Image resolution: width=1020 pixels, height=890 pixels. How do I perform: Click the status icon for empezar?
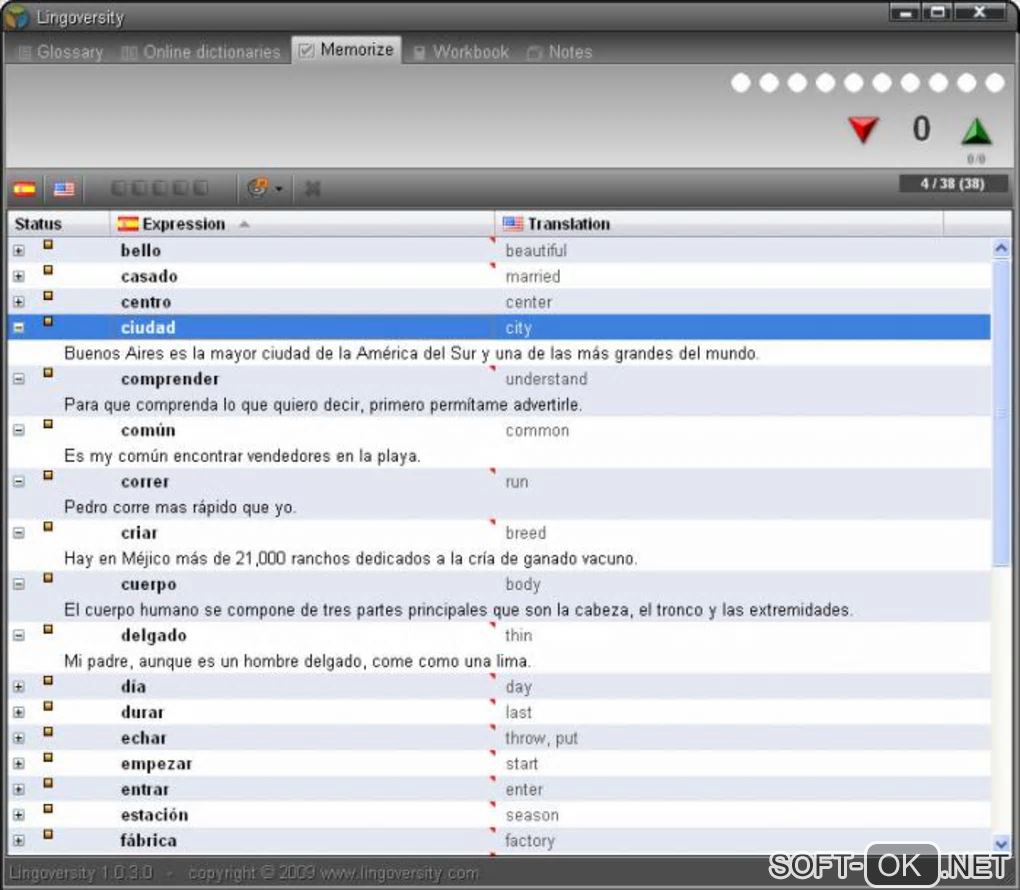48,757
